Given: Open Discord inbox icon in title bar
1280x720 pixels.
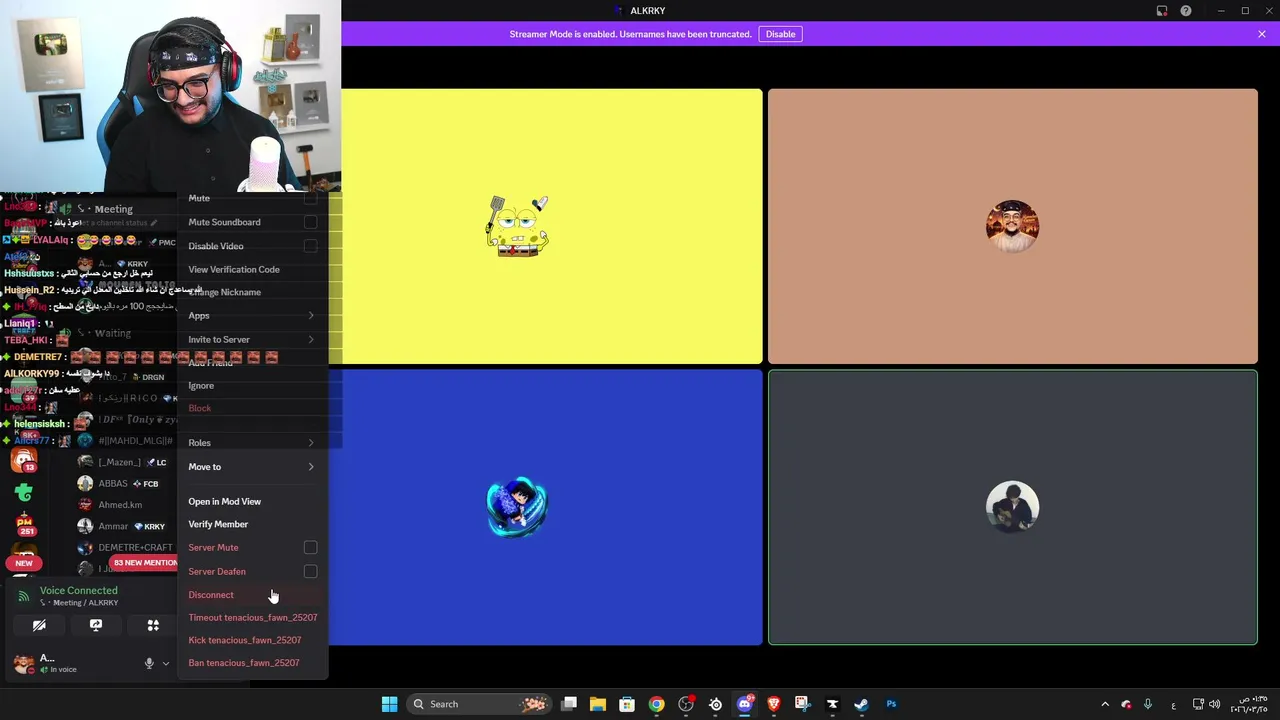Looking at the screenshot, I should click(x=1162, y=11).
